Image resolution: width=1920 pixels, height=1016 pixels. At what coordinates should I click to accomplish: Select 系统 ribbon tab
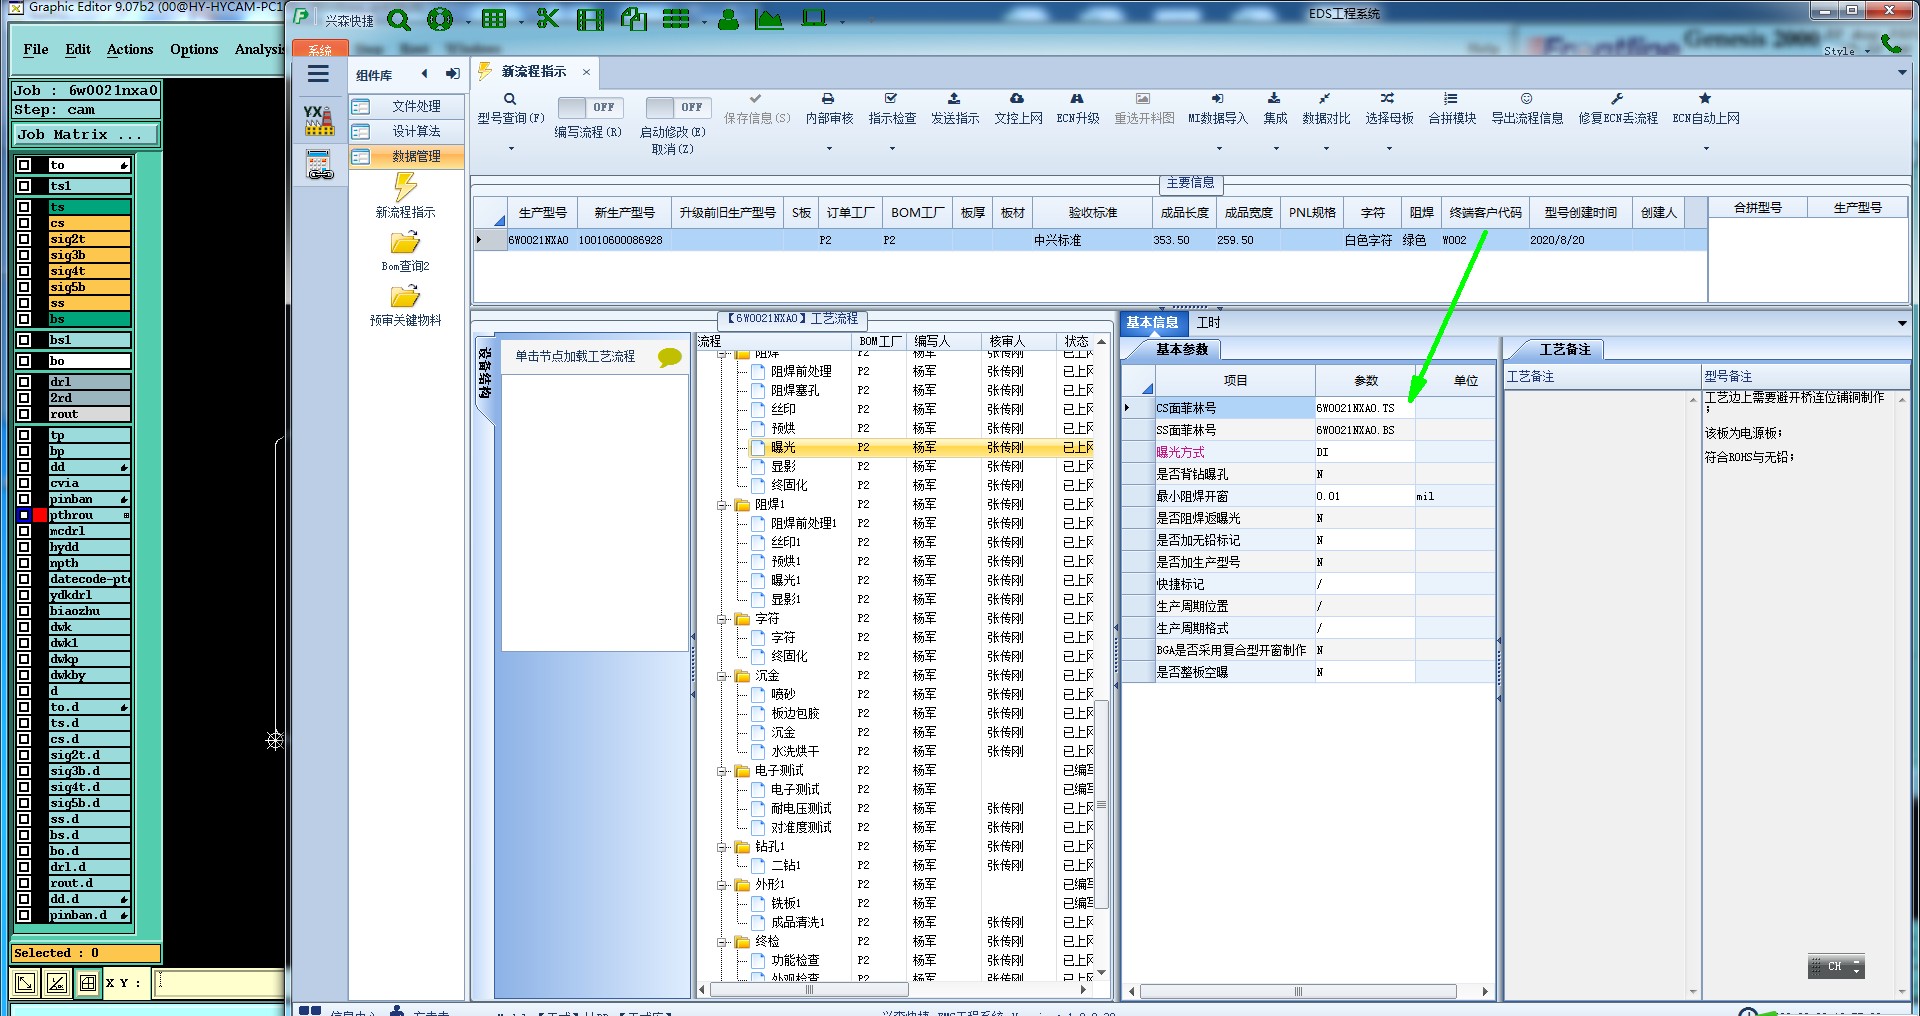pos(319,49)
